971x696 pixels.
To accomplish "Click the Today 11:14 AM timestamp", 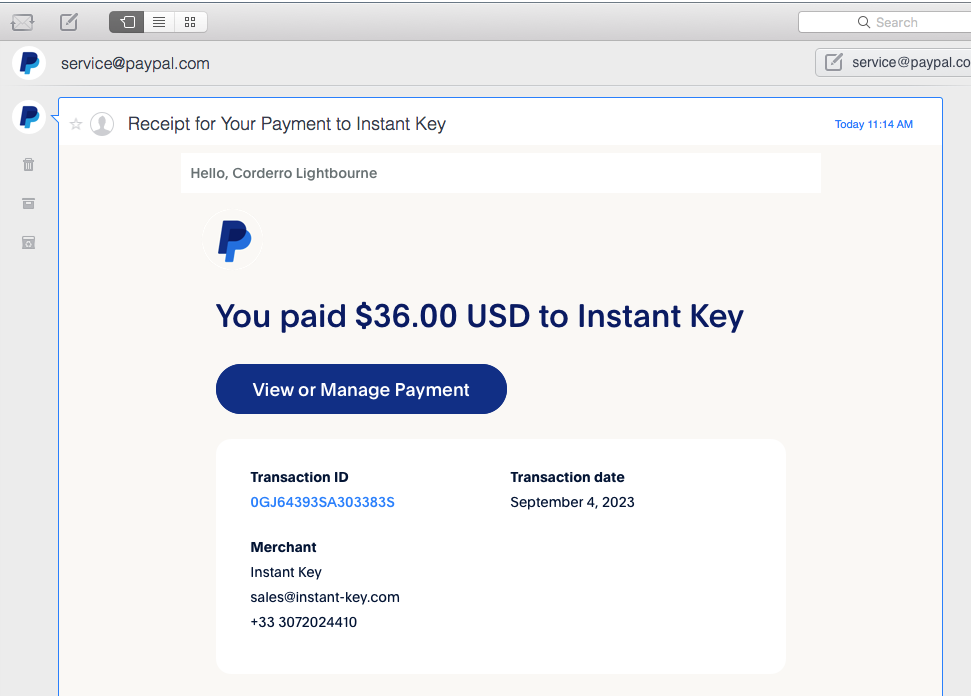I will tap(873, 124).
